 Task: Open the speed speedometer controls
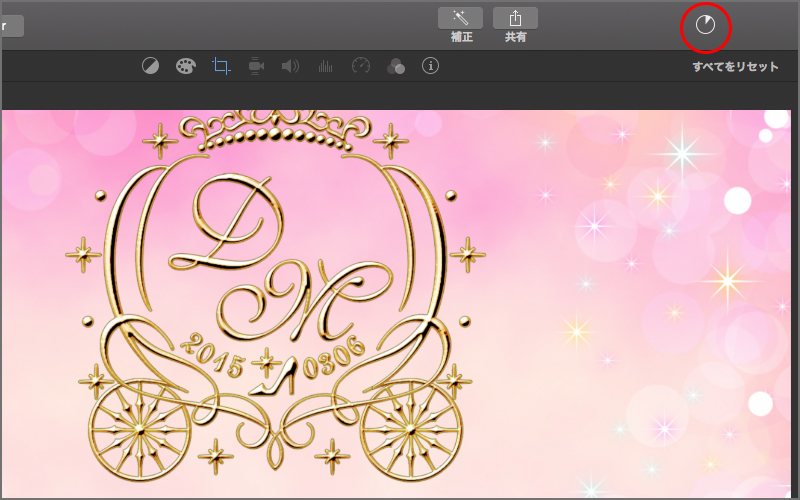[x=361, y=67]
